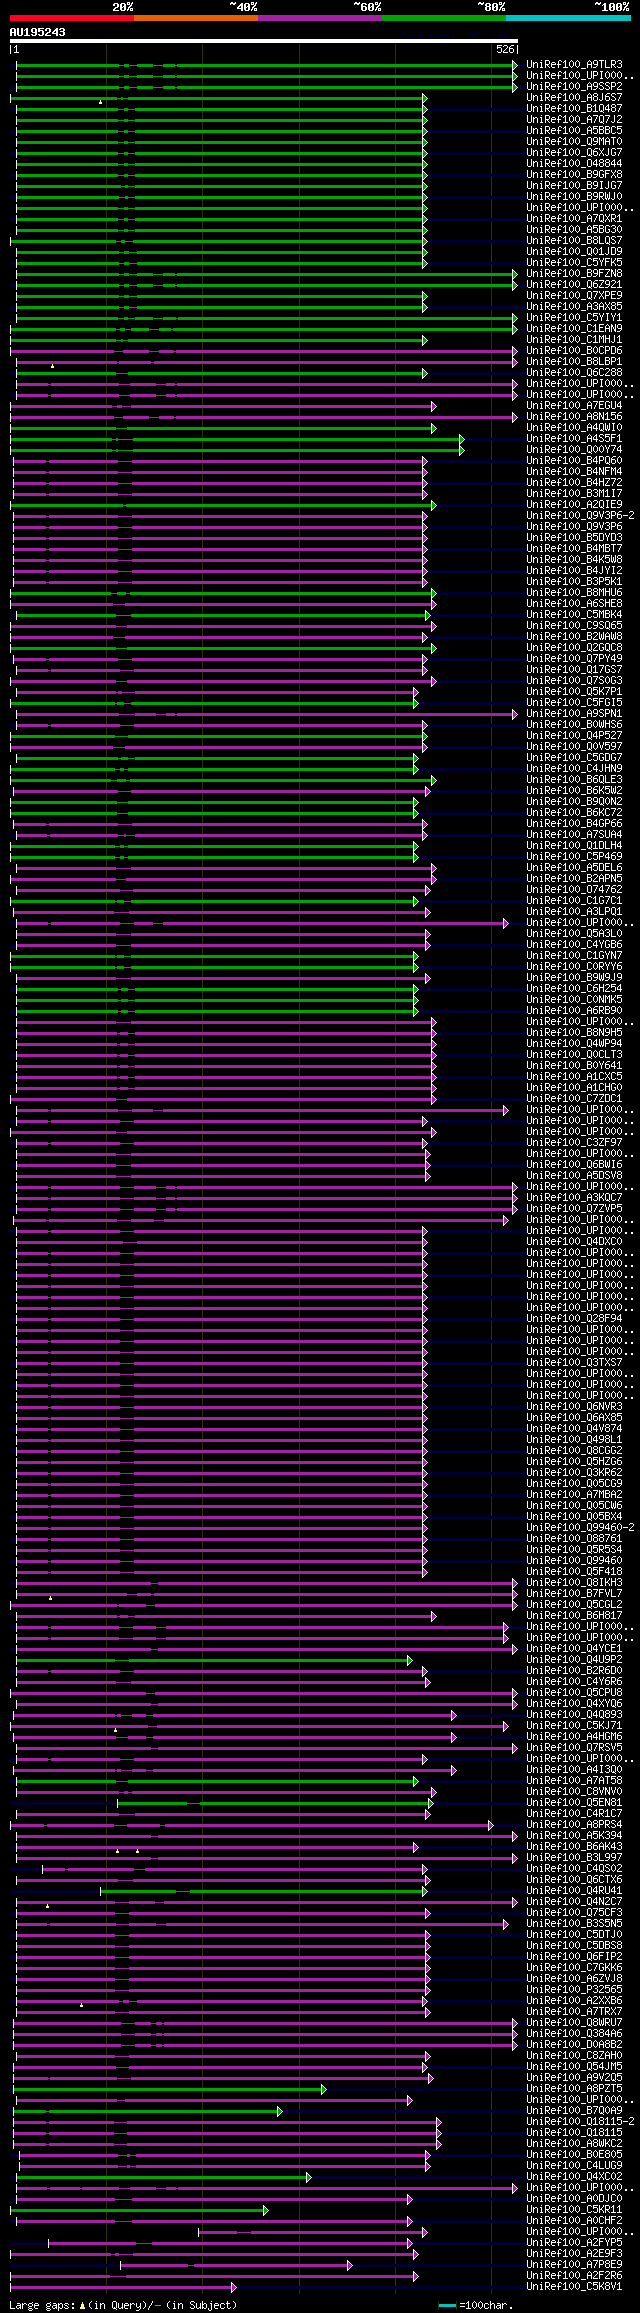Select the UniRef100_B9FZN8 entry

(574, 274)
